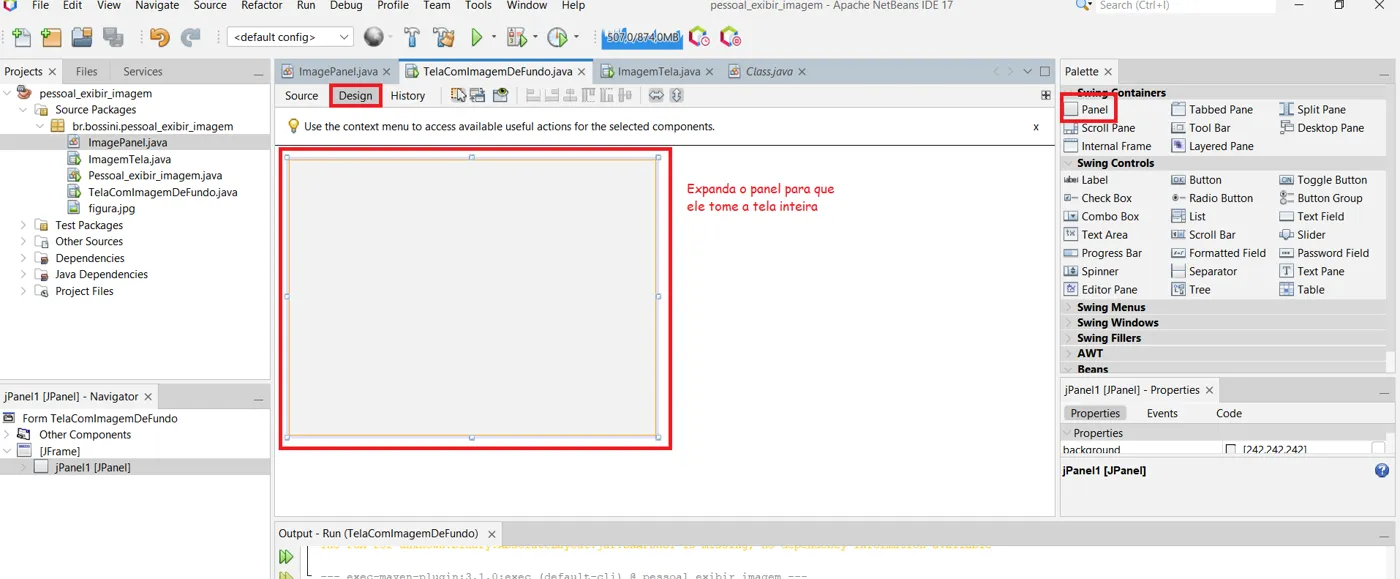Click the Undo arrow icon
1400x579 pixels.
point(159,38)
